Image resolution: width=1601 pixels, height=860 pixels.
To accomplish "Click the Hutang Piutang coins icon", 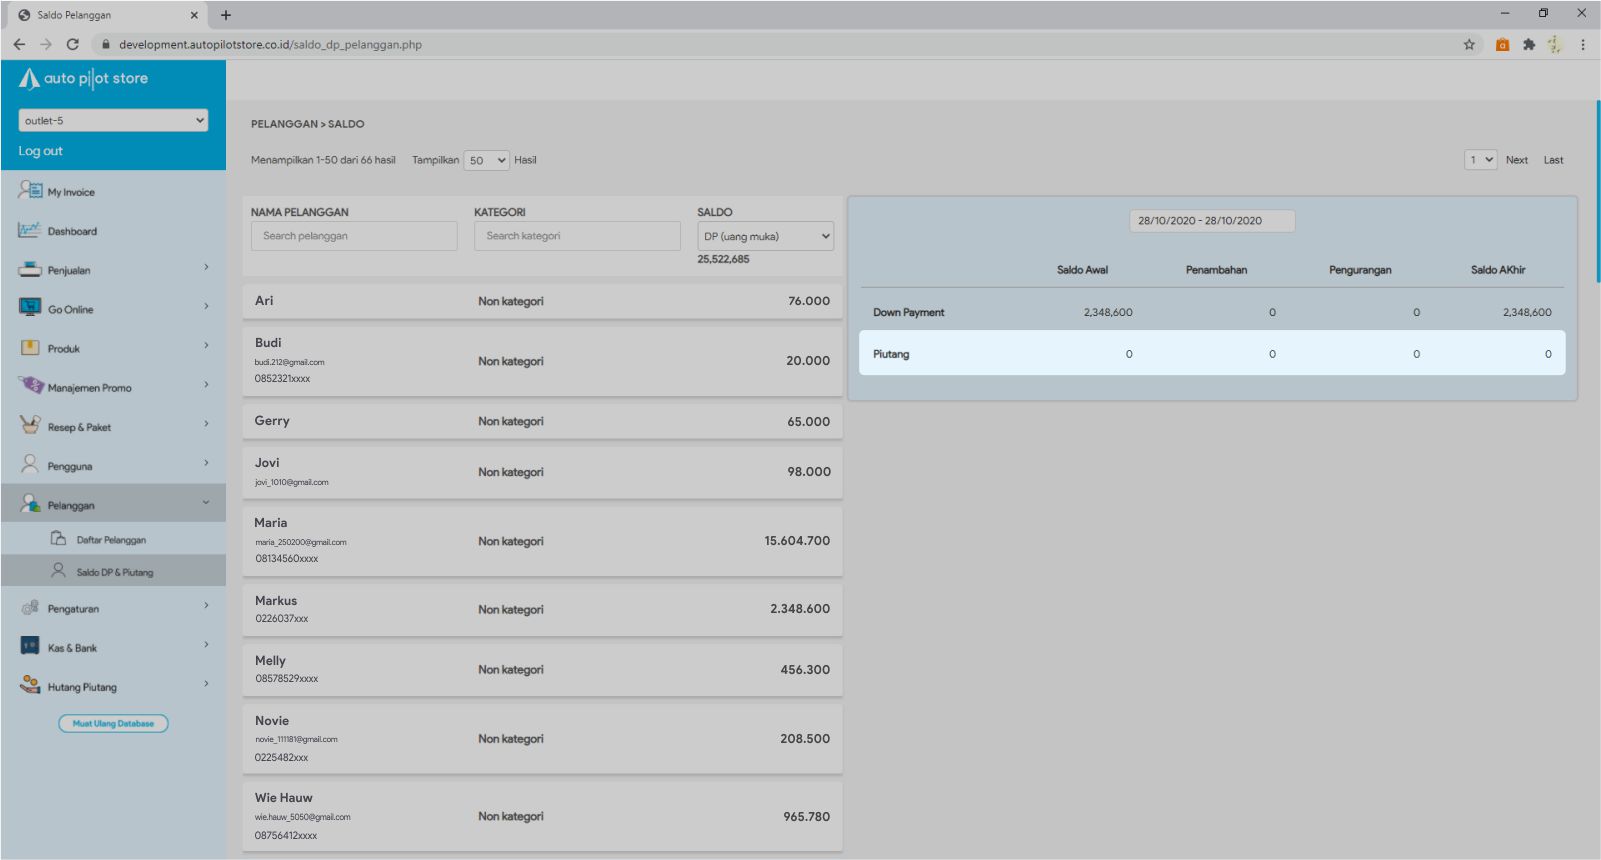I will pyautogui.click(x=30, y=686).
